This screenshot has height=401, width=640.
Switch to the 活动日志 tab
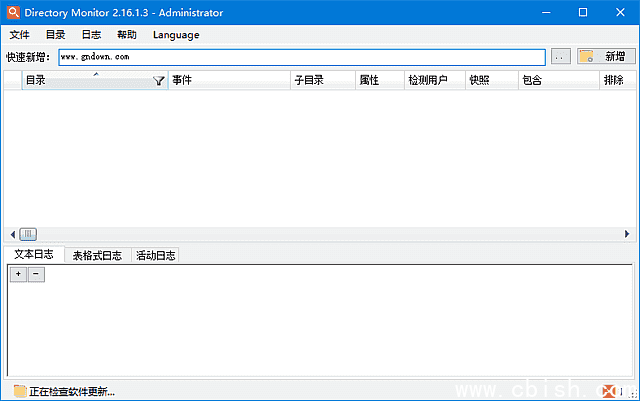[x=156, y=256]
